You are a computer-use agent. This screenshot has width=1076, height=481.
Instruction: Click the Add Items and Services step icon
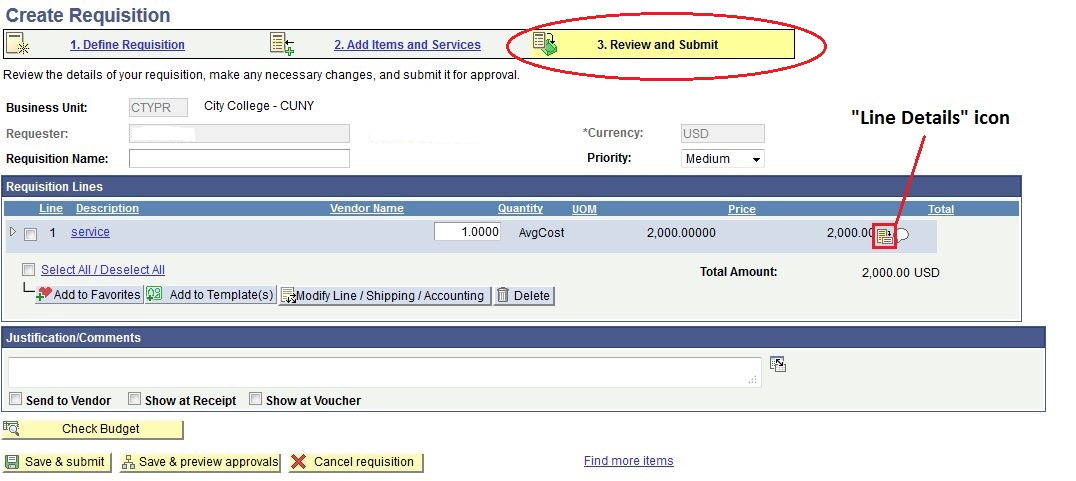click(x=281, y=43)
